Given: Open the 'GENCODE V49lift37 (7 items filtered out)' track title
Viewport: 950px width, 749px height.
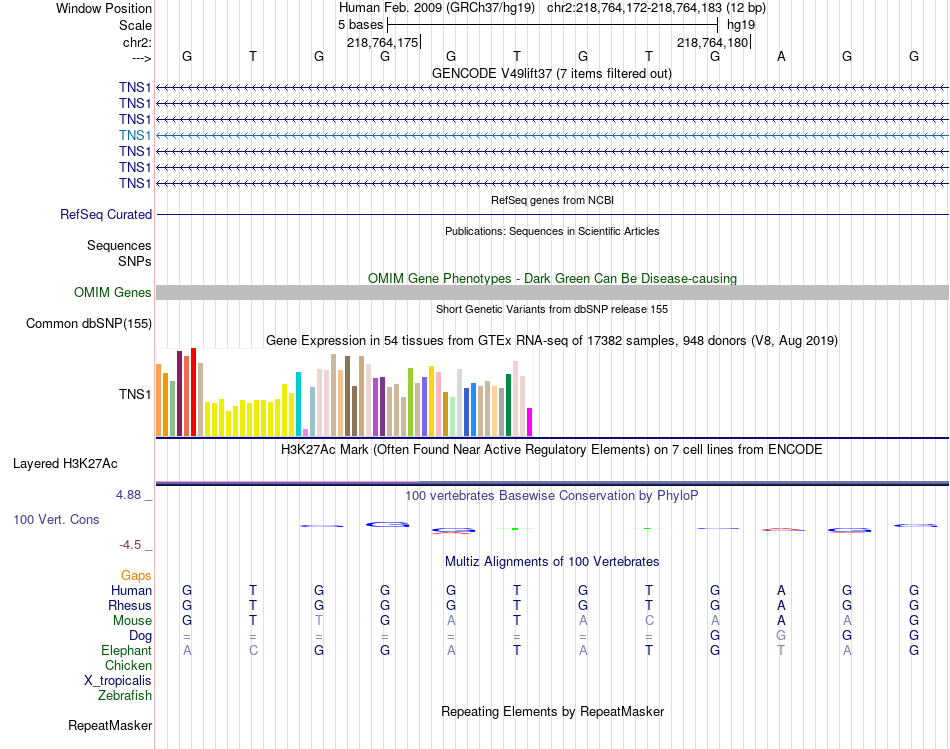Looking at the screenshot, I should [552, 73].
